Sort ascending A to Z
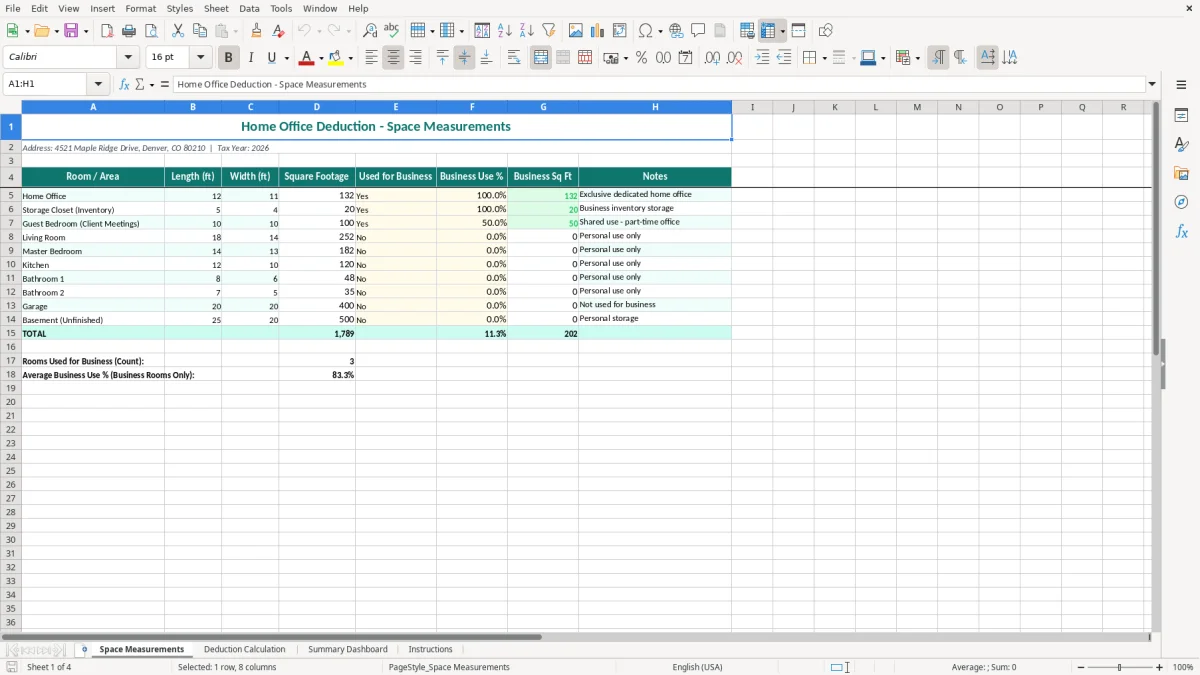Screen dimensions: 1200x675 tap(505, 31)
